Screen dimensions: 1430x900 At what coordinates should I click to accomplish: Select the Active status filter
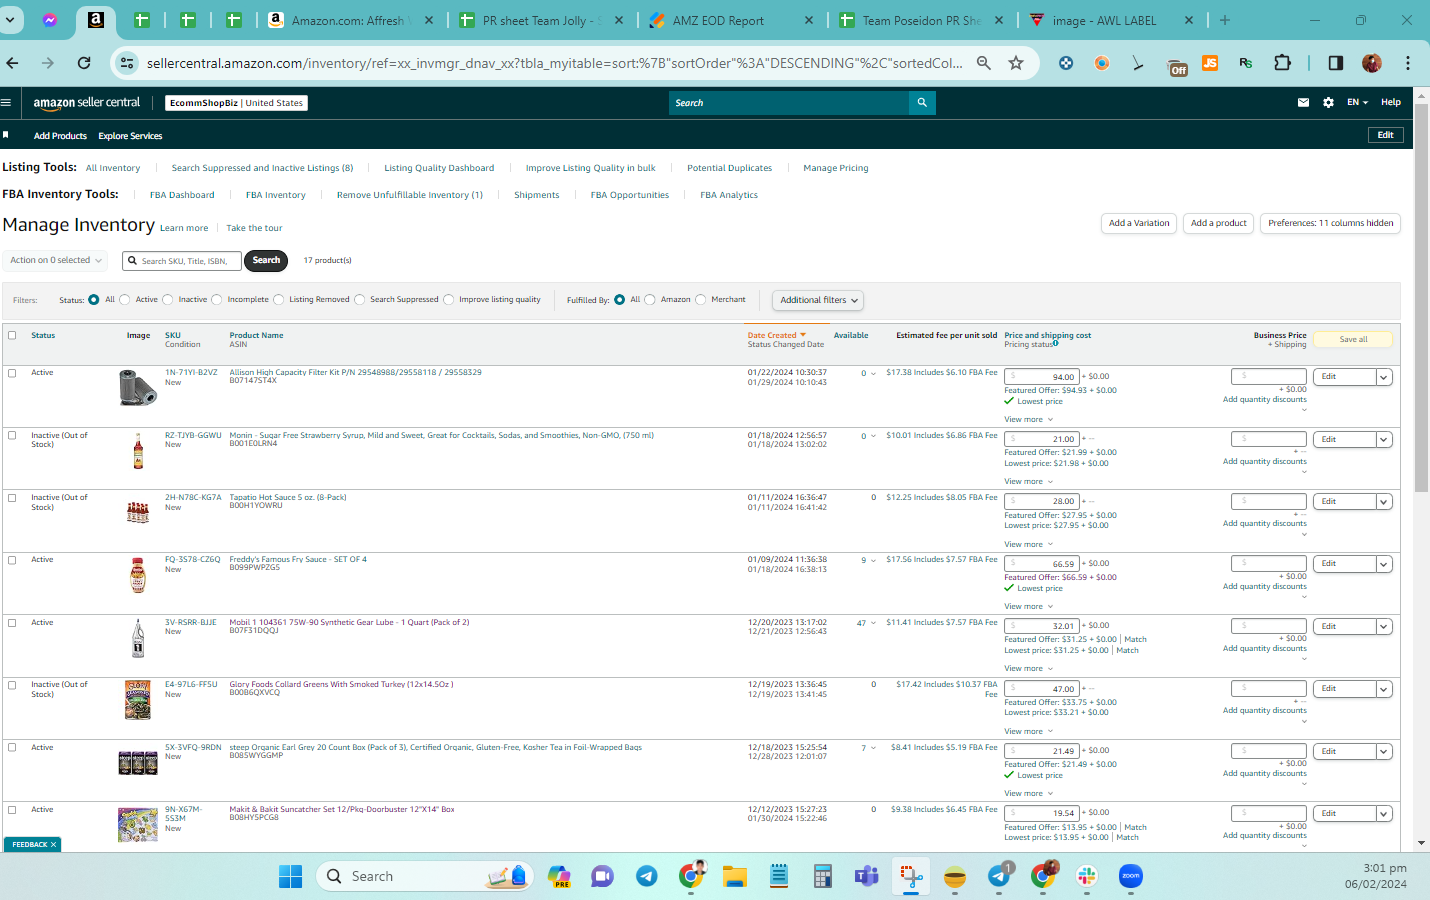click(124, 299)
